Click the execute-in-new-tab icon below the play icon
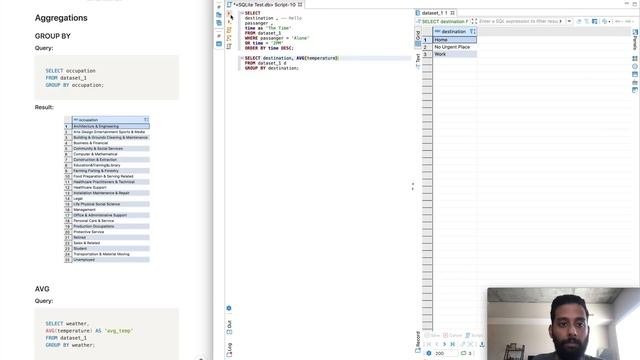 click(x=229, y=22)
